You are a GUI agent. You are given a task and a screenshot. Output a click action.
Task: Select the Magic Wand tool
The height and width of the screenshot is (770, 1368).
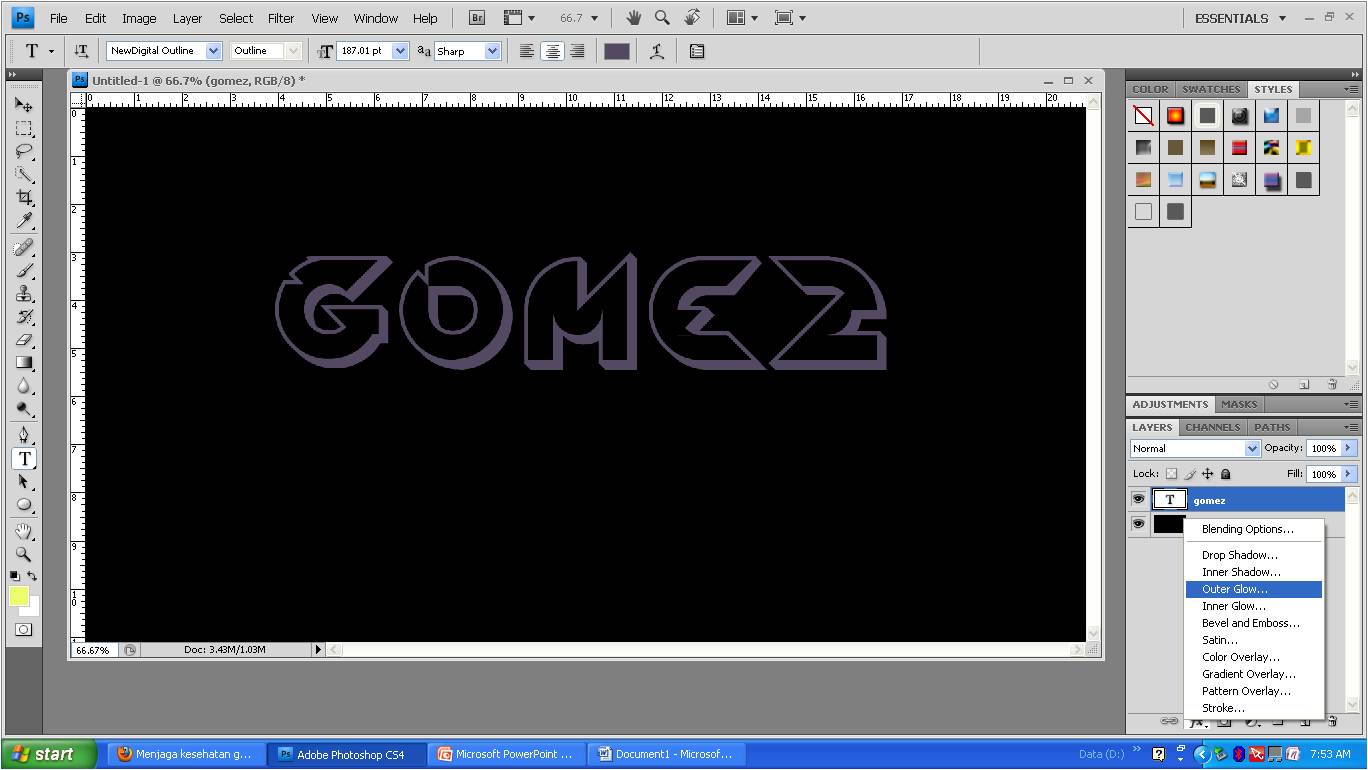pyautogui.click(x=24, y=175)
